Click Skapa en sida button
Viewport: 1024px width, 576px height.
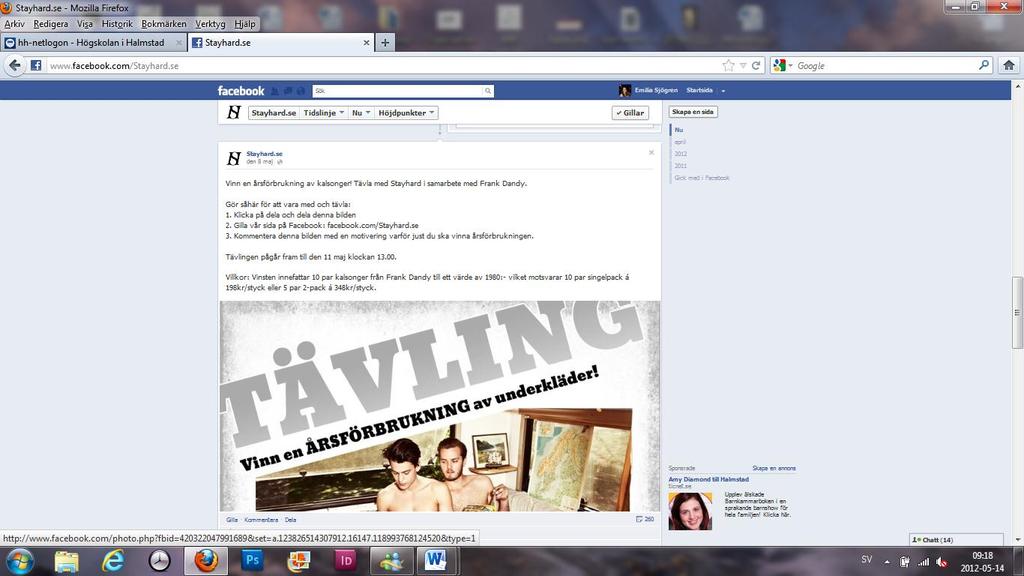[x=693, y=112]
